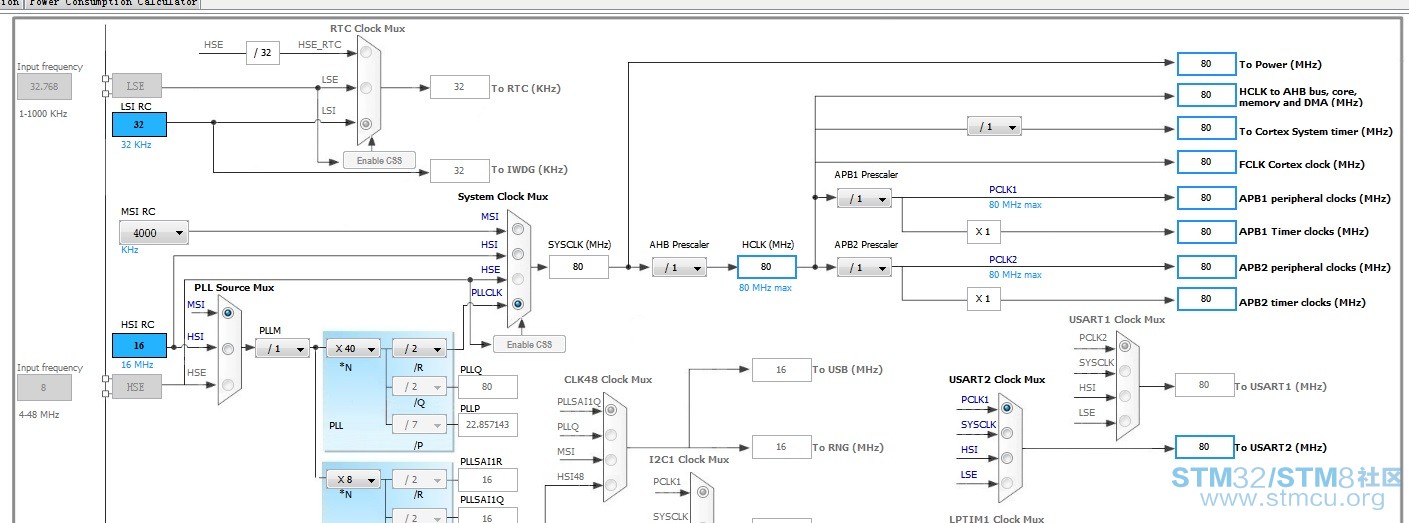Open Cortex System timer divider dropdown
This screenshot has height=523, width=1409.
[994, 127]
